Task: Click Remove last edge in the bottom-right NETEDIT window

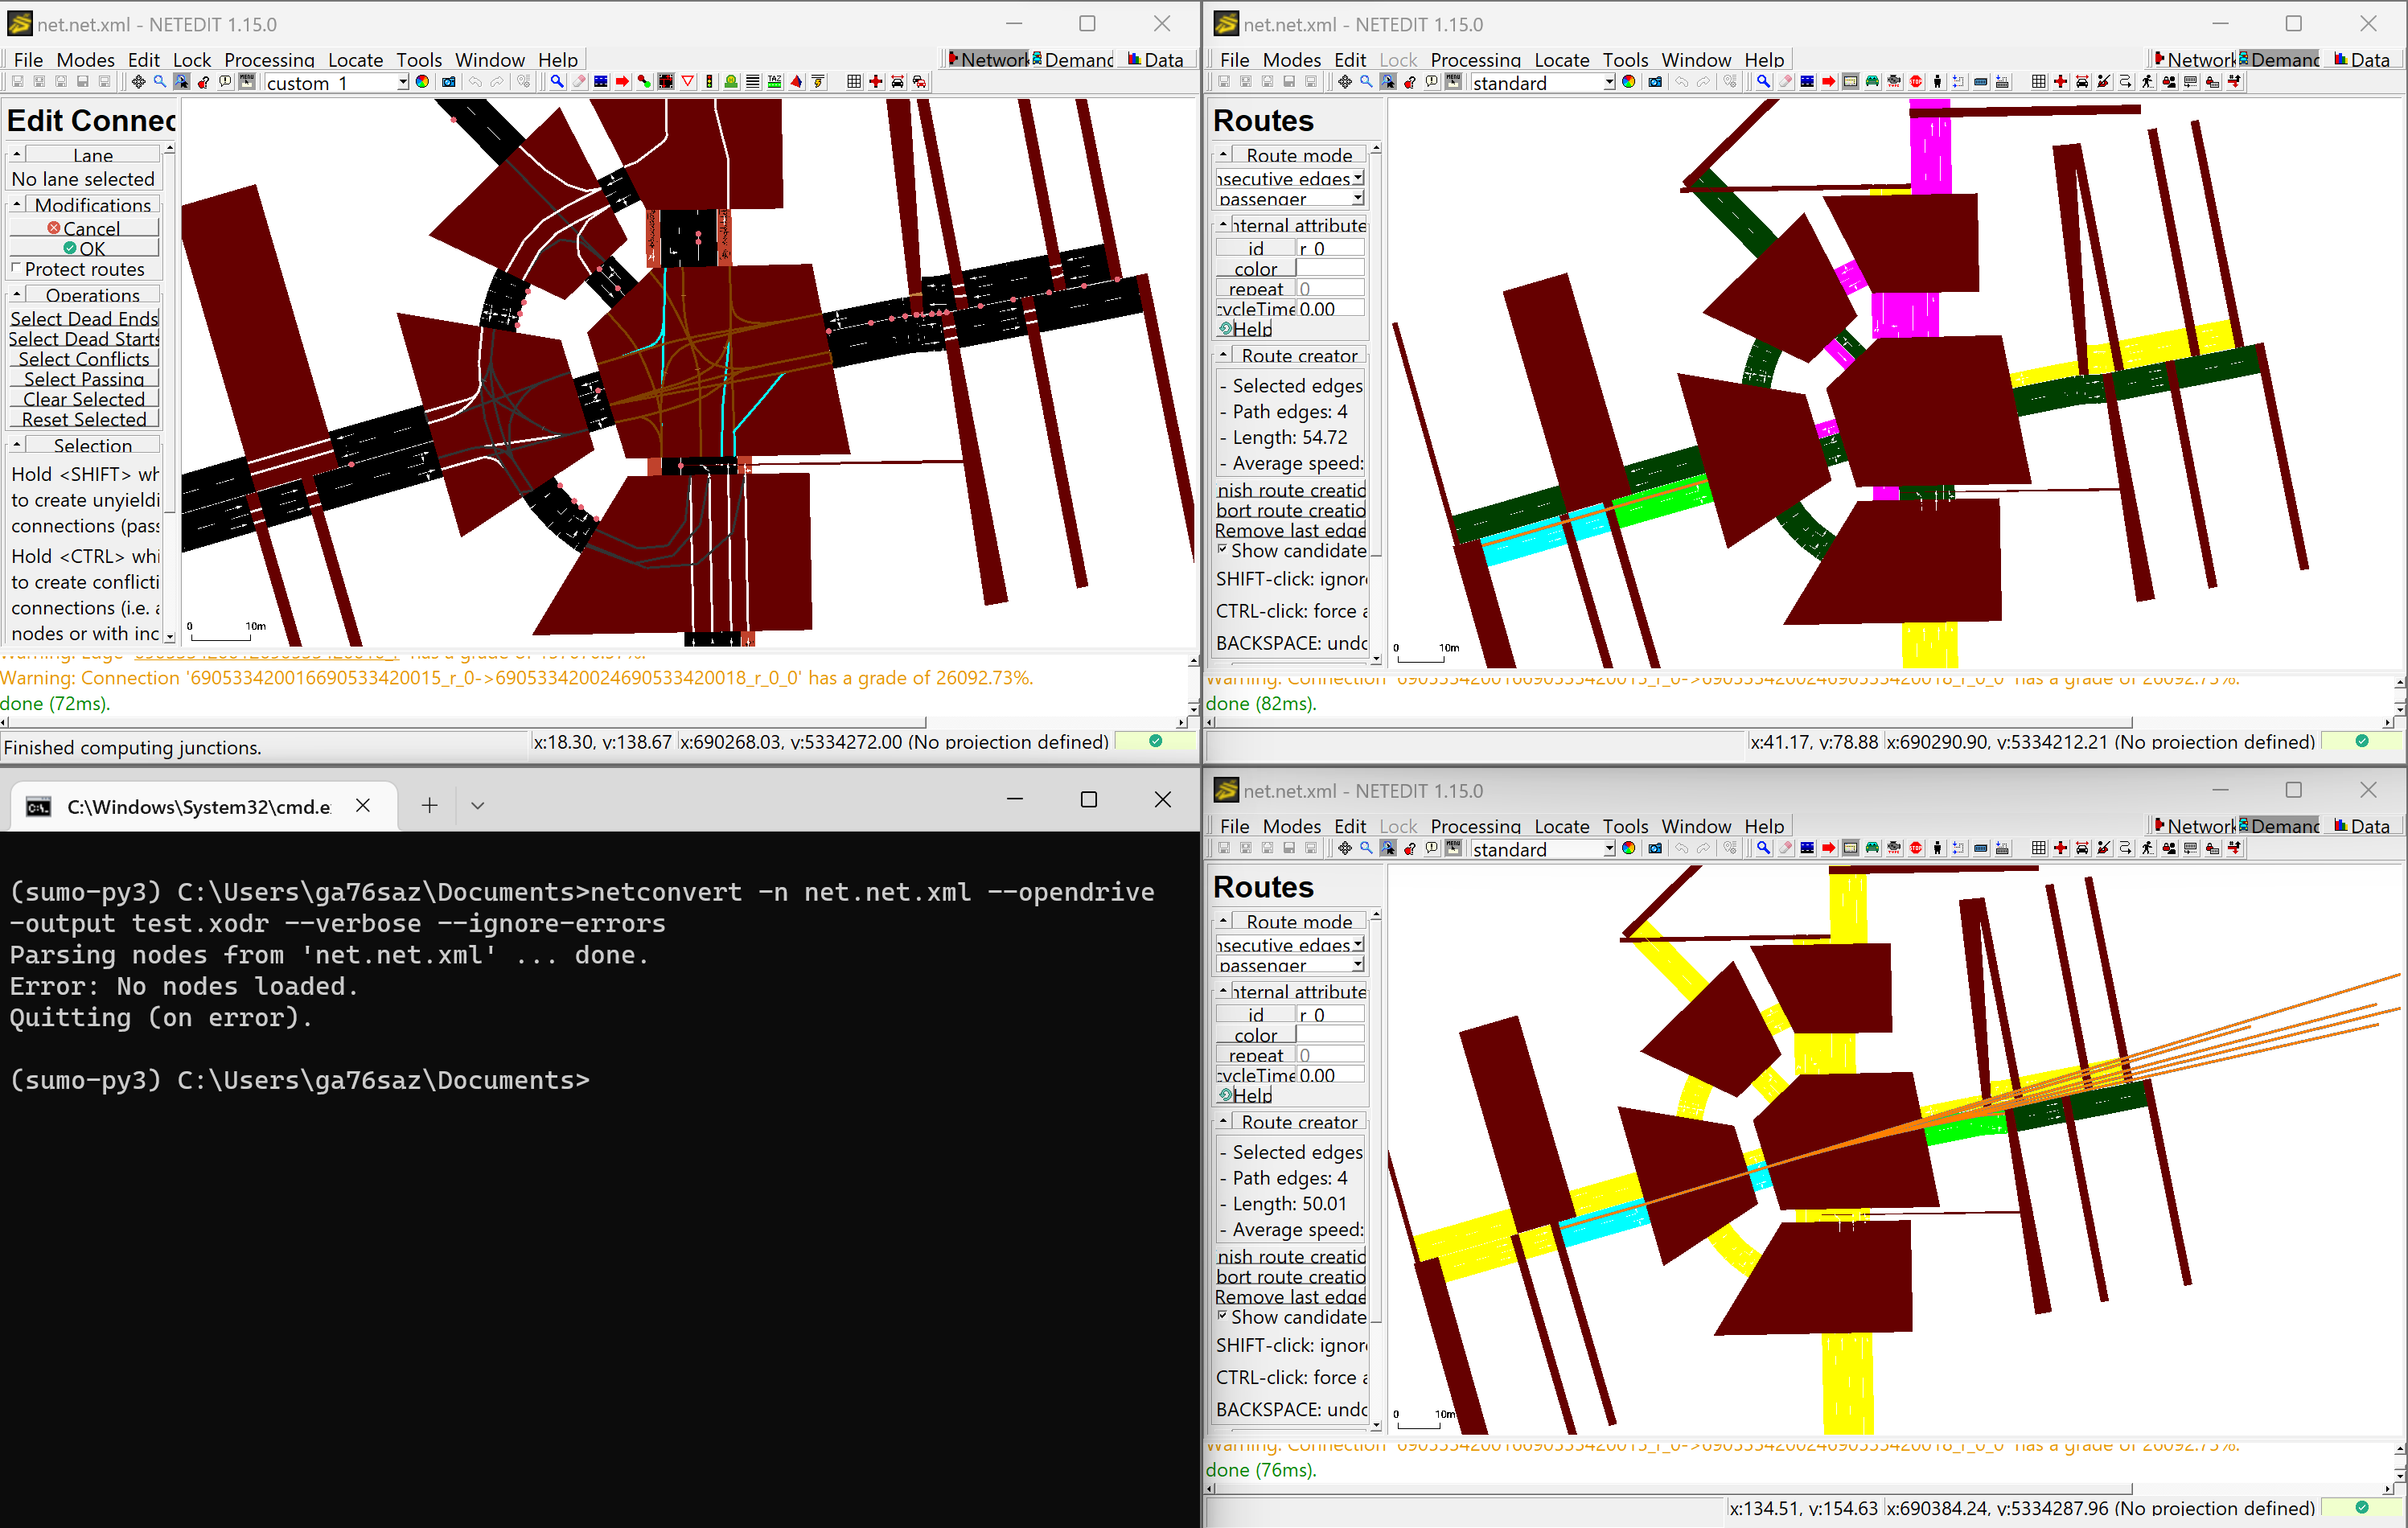Action: coord(1290,1296)
